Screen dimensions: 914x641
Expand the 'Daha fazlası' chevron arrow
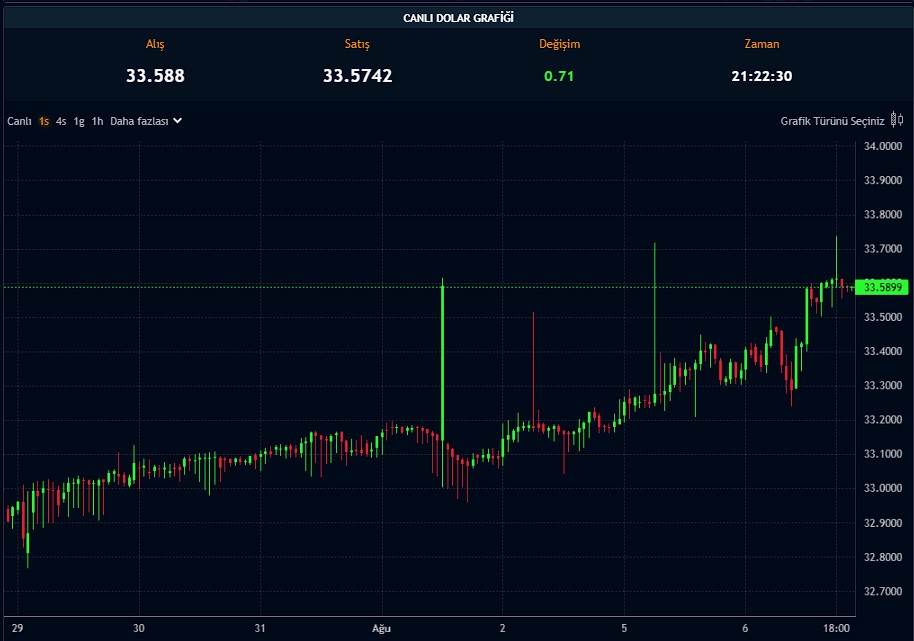click(x=177, y=121)
